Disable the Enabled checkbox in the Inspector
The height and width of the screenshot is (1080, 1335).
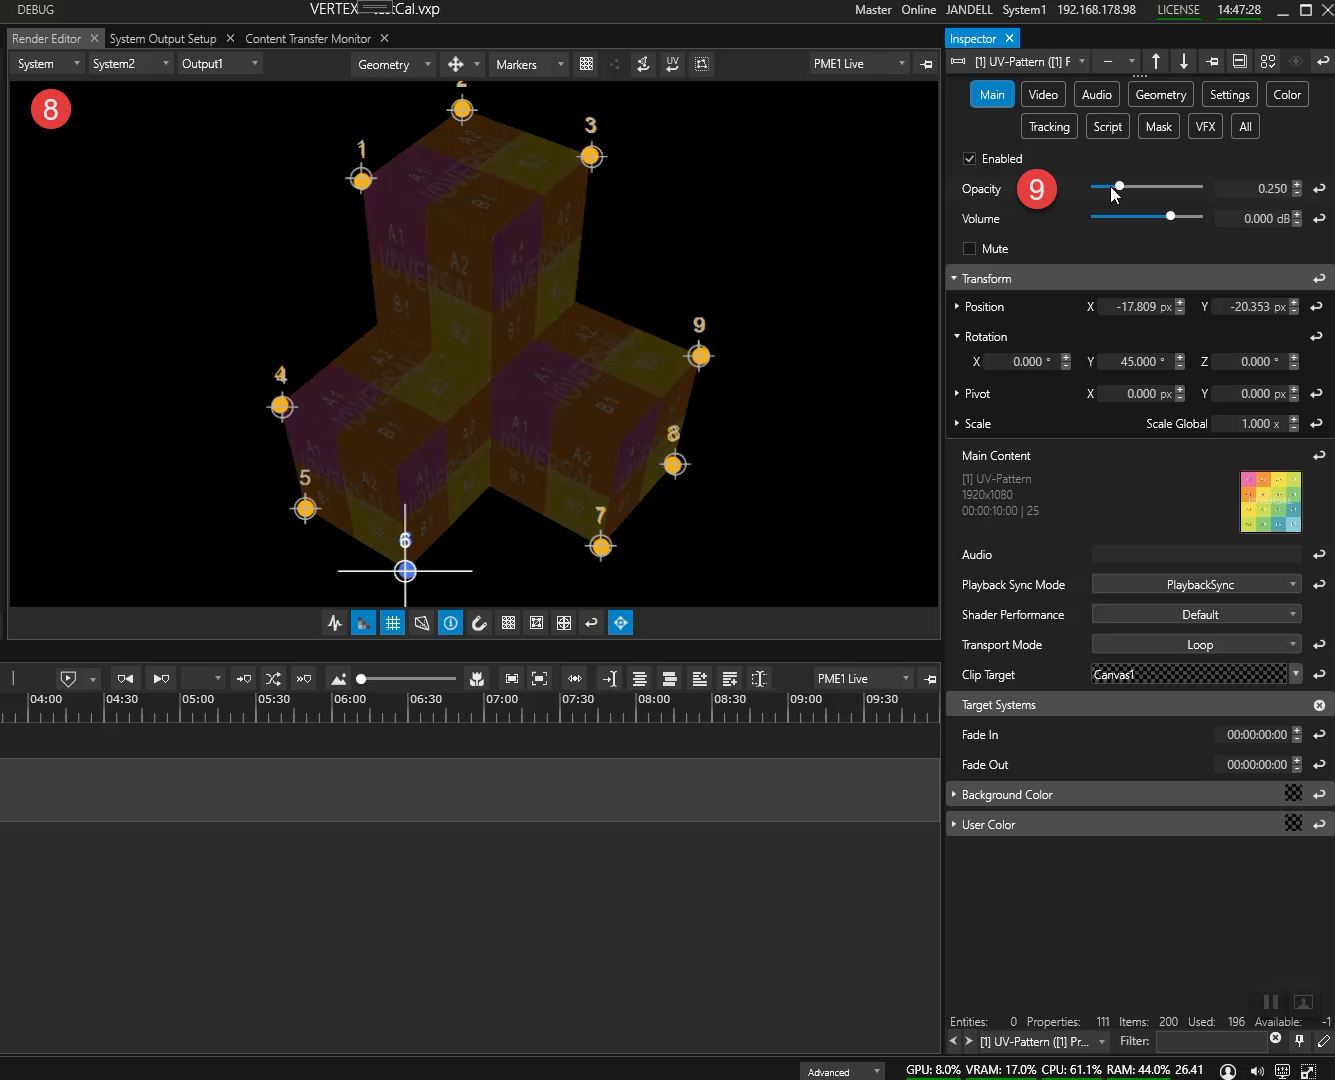pos(968,158)
